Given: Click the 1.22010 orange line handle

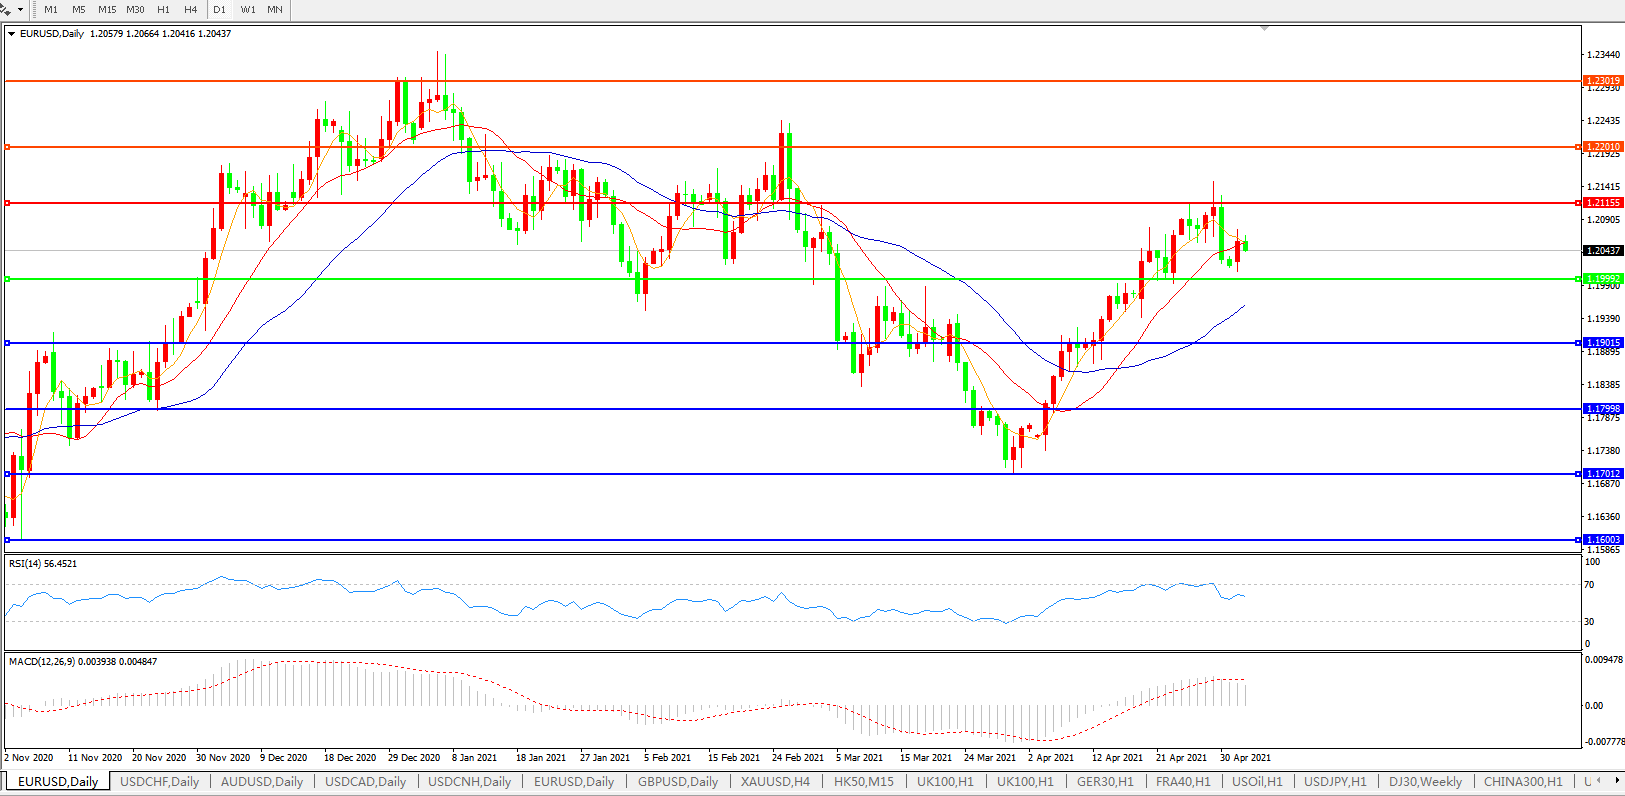Looking at the screenshot, I should point(8,147).
